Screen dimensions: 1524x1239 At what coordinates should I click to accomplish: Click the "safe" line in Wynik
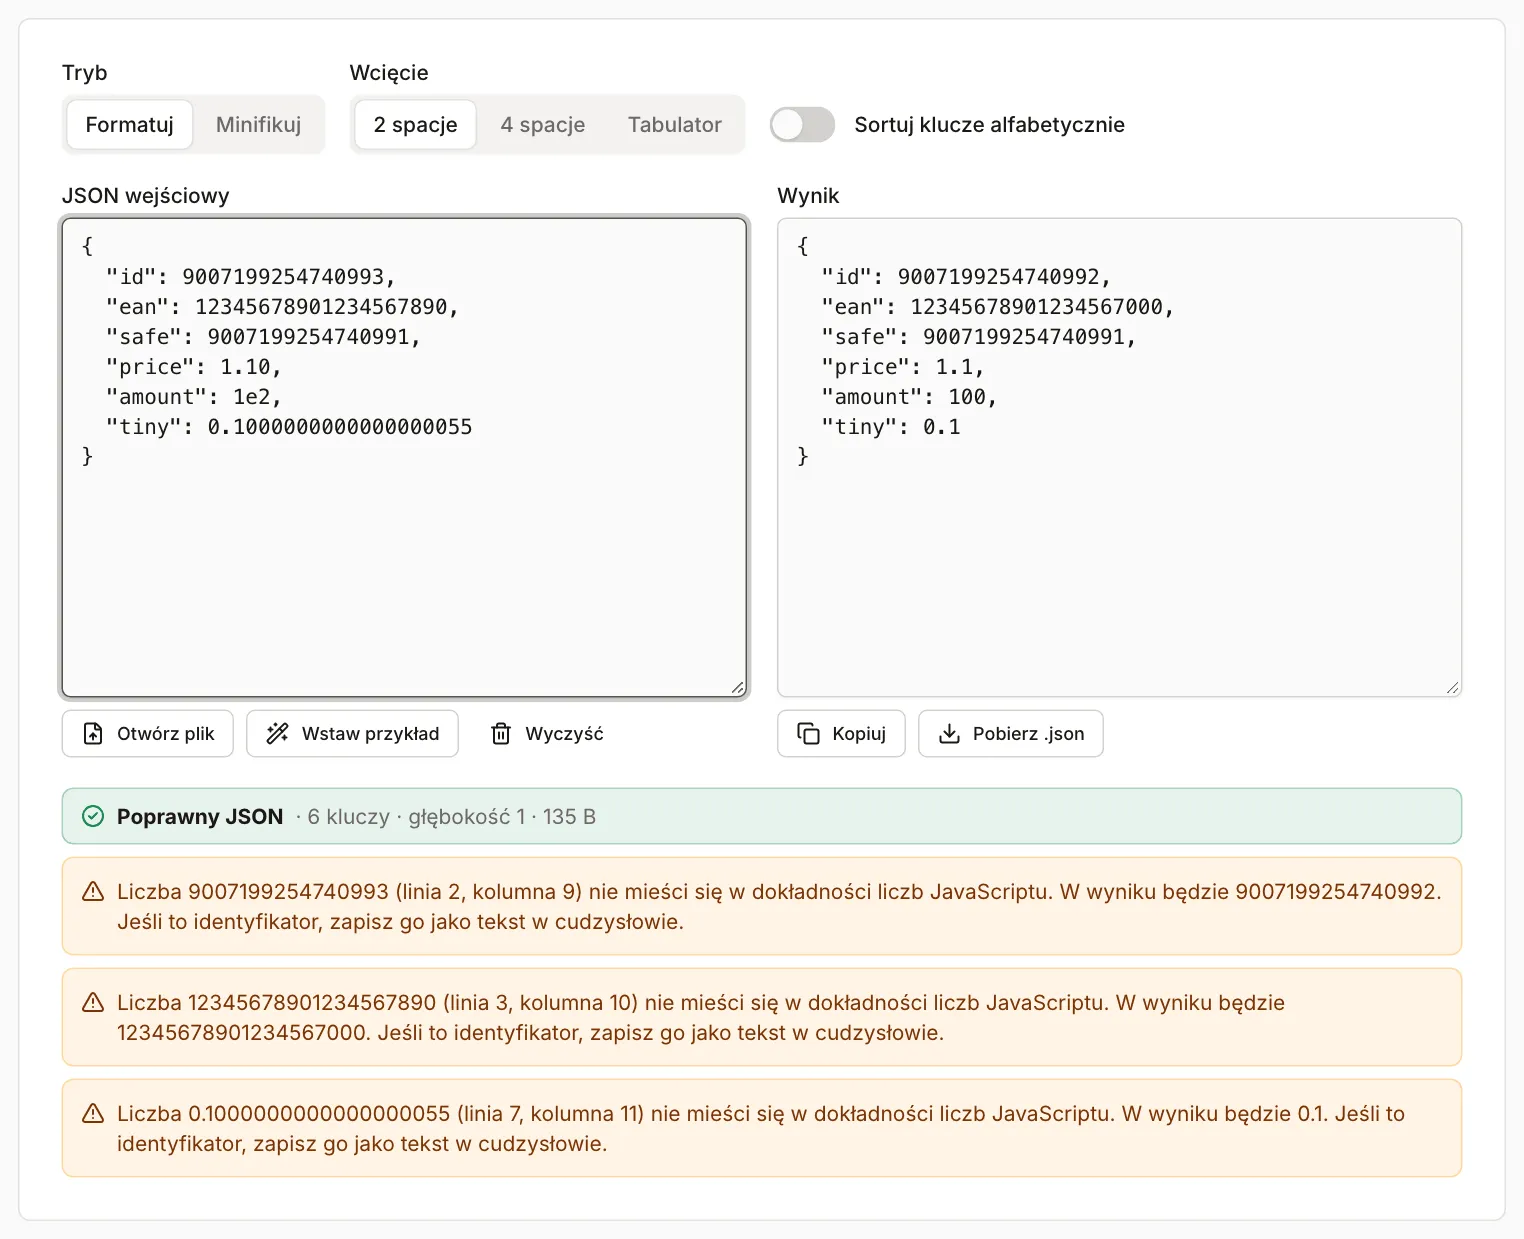click(x=979, y=337)
